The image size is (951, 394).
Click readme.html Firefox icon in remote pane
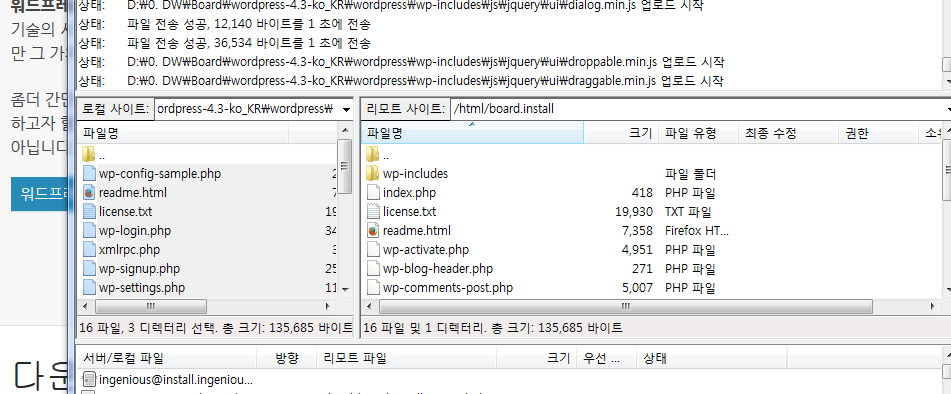373,230
